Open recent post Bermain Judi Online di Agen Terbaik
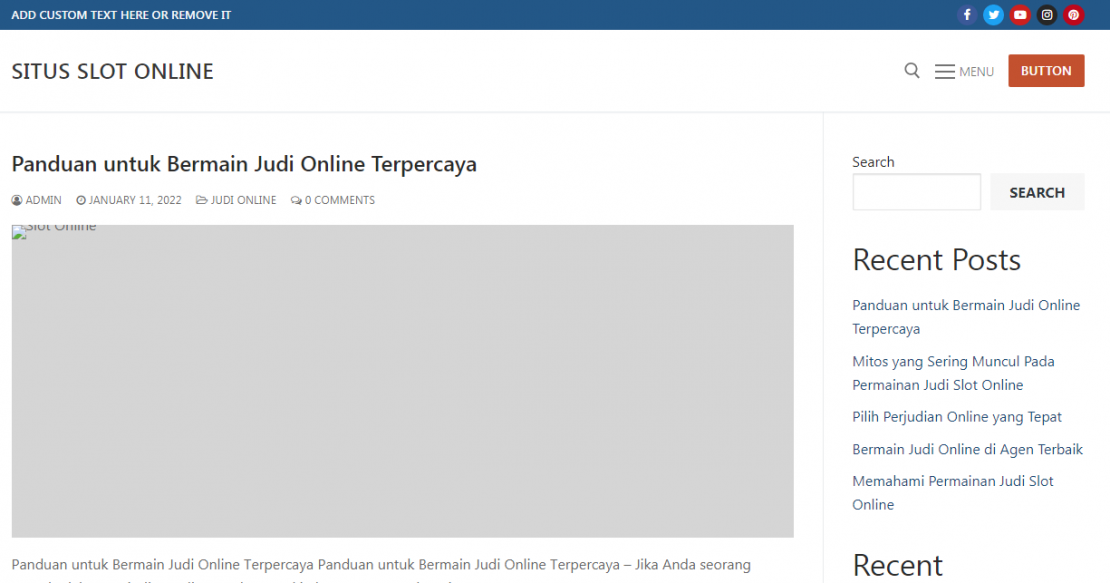This screenshot has width=1110, height=583. pos(967,449)
